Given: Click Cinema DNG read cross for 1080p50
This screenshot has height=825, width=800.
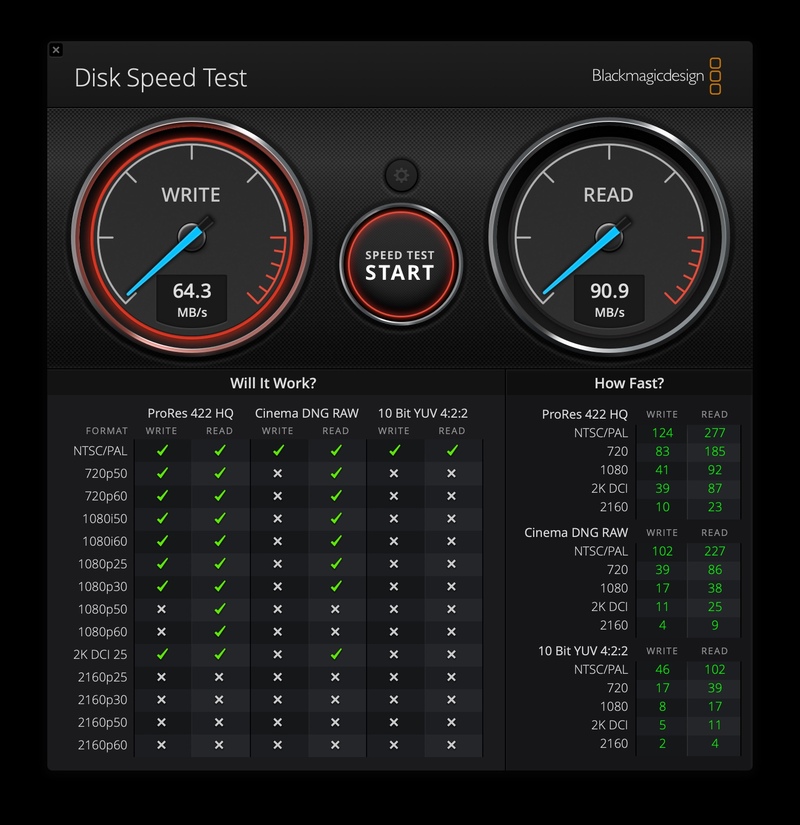Looking at the screenshot, I should coord(335,609).
